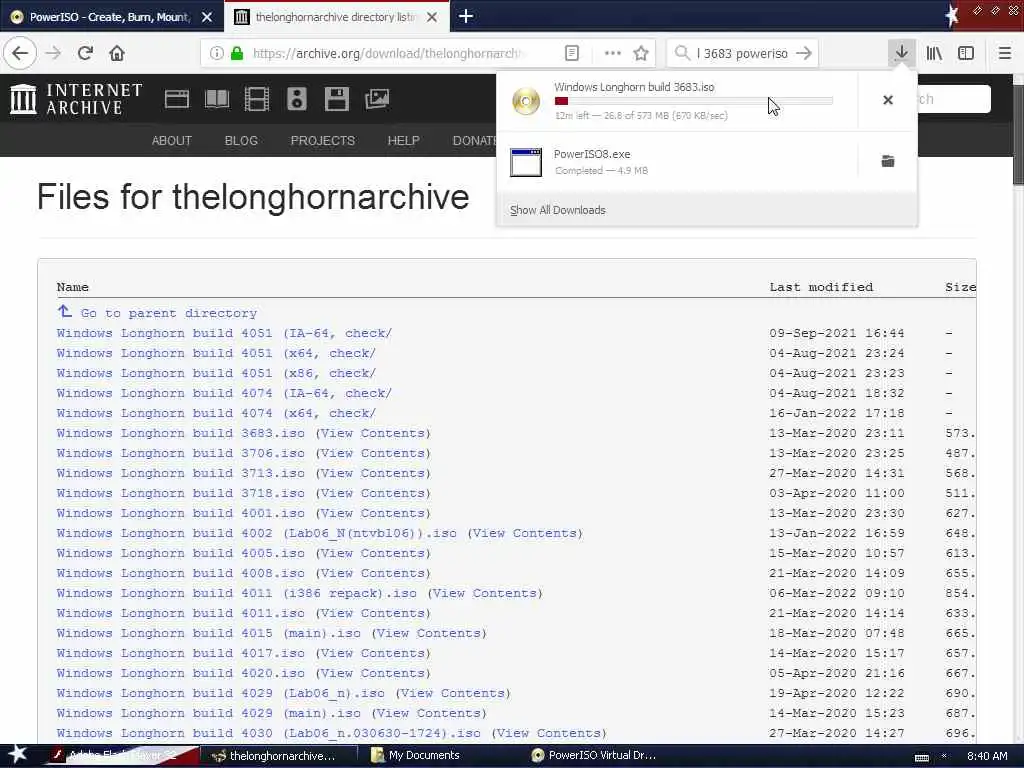Screen dimensions: 1024x768
Task: Click the taskbar clock 8:40 AM
Action: pos(987,756)
